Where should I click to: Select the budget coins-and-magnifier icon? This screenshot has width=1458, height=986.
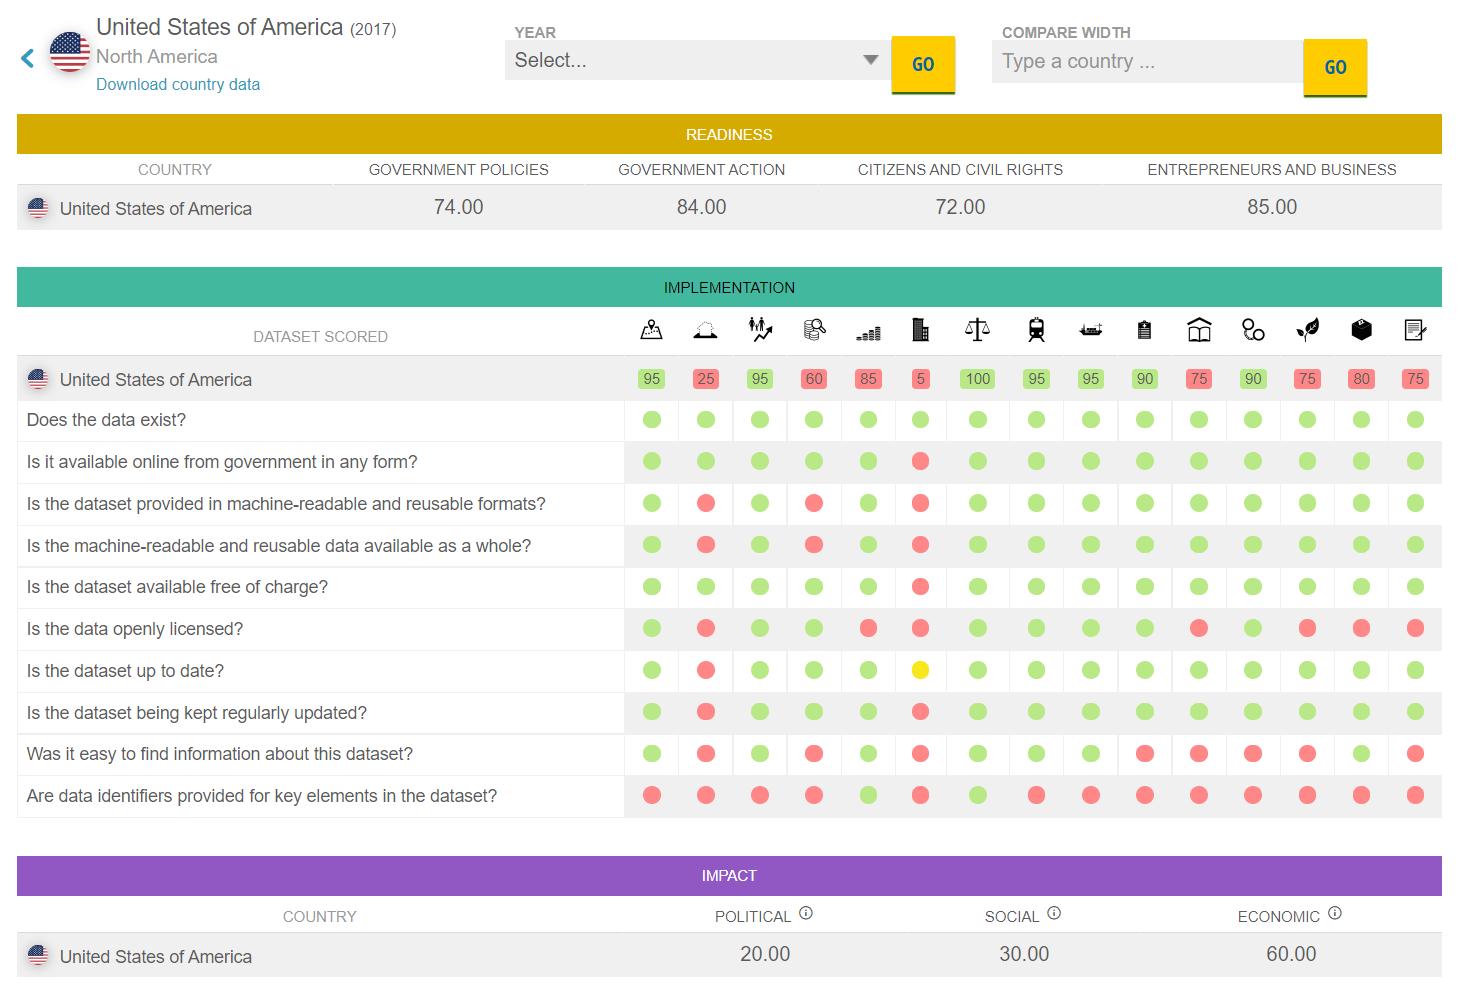(x=814, y=329)
